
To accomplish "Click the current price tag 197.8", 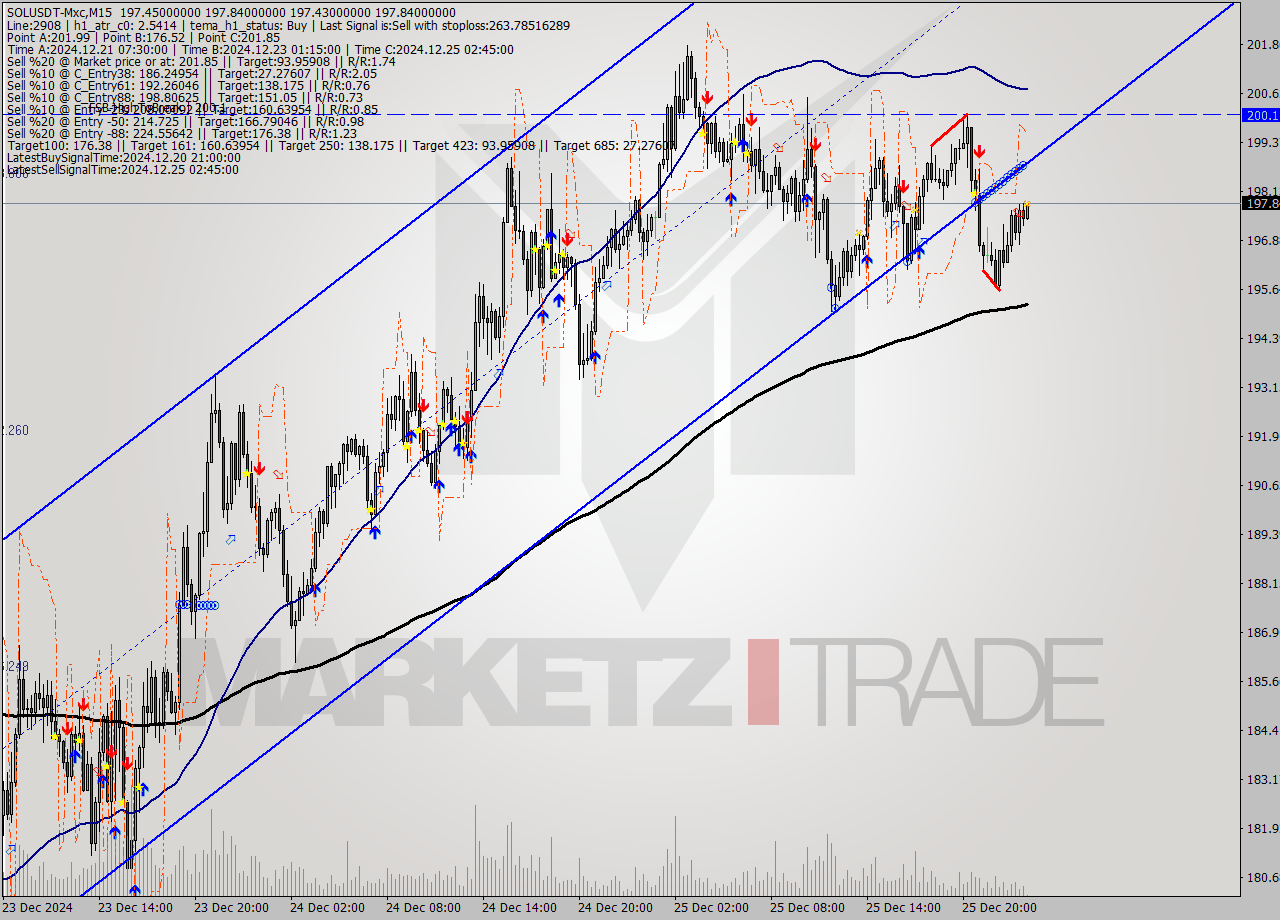I will point(1261,203).
